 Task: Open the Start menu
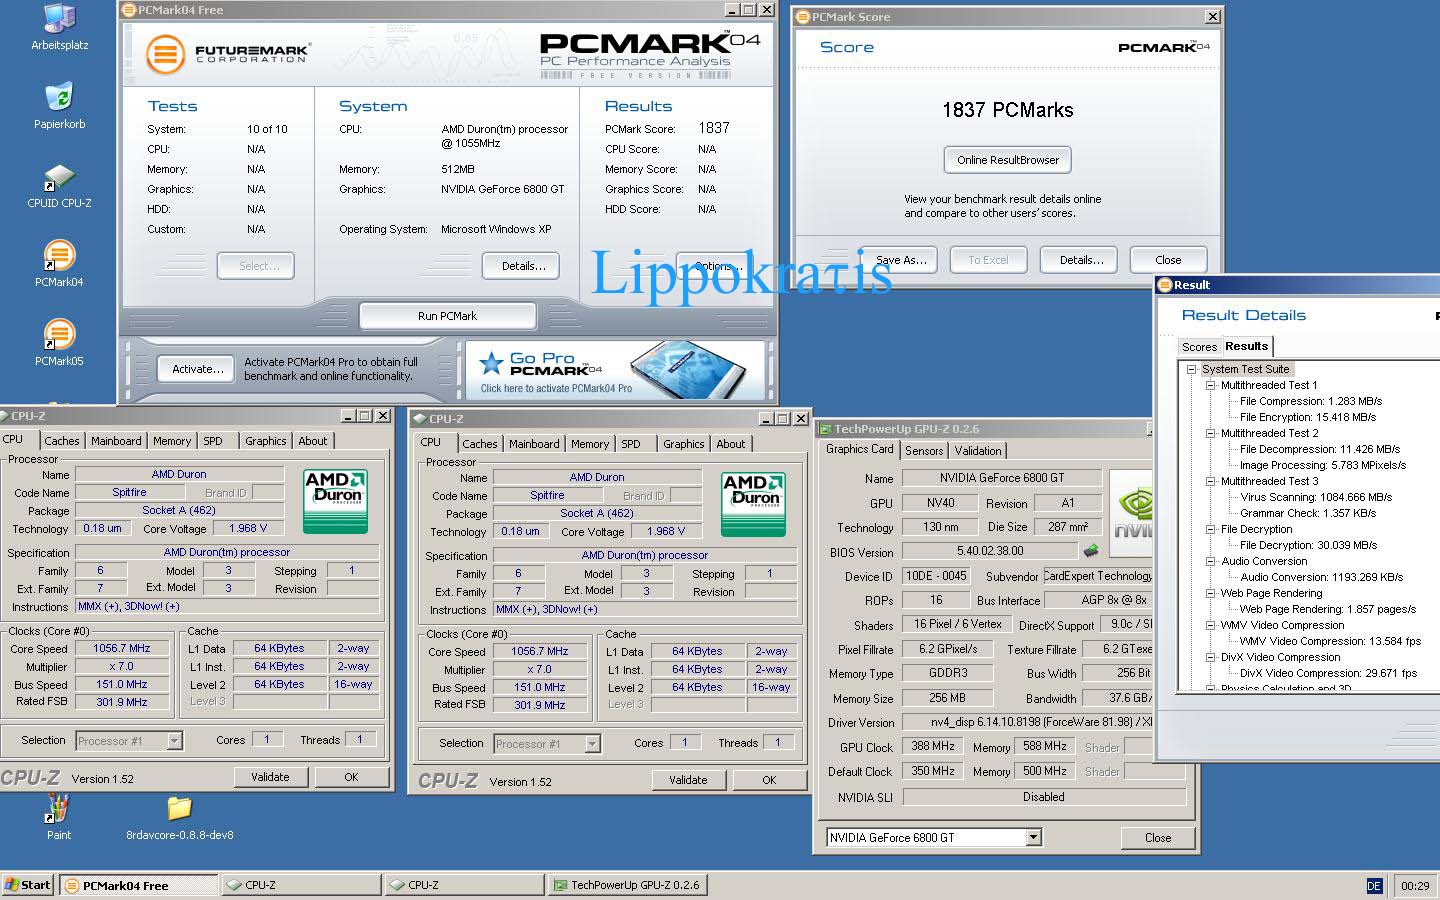28,885
